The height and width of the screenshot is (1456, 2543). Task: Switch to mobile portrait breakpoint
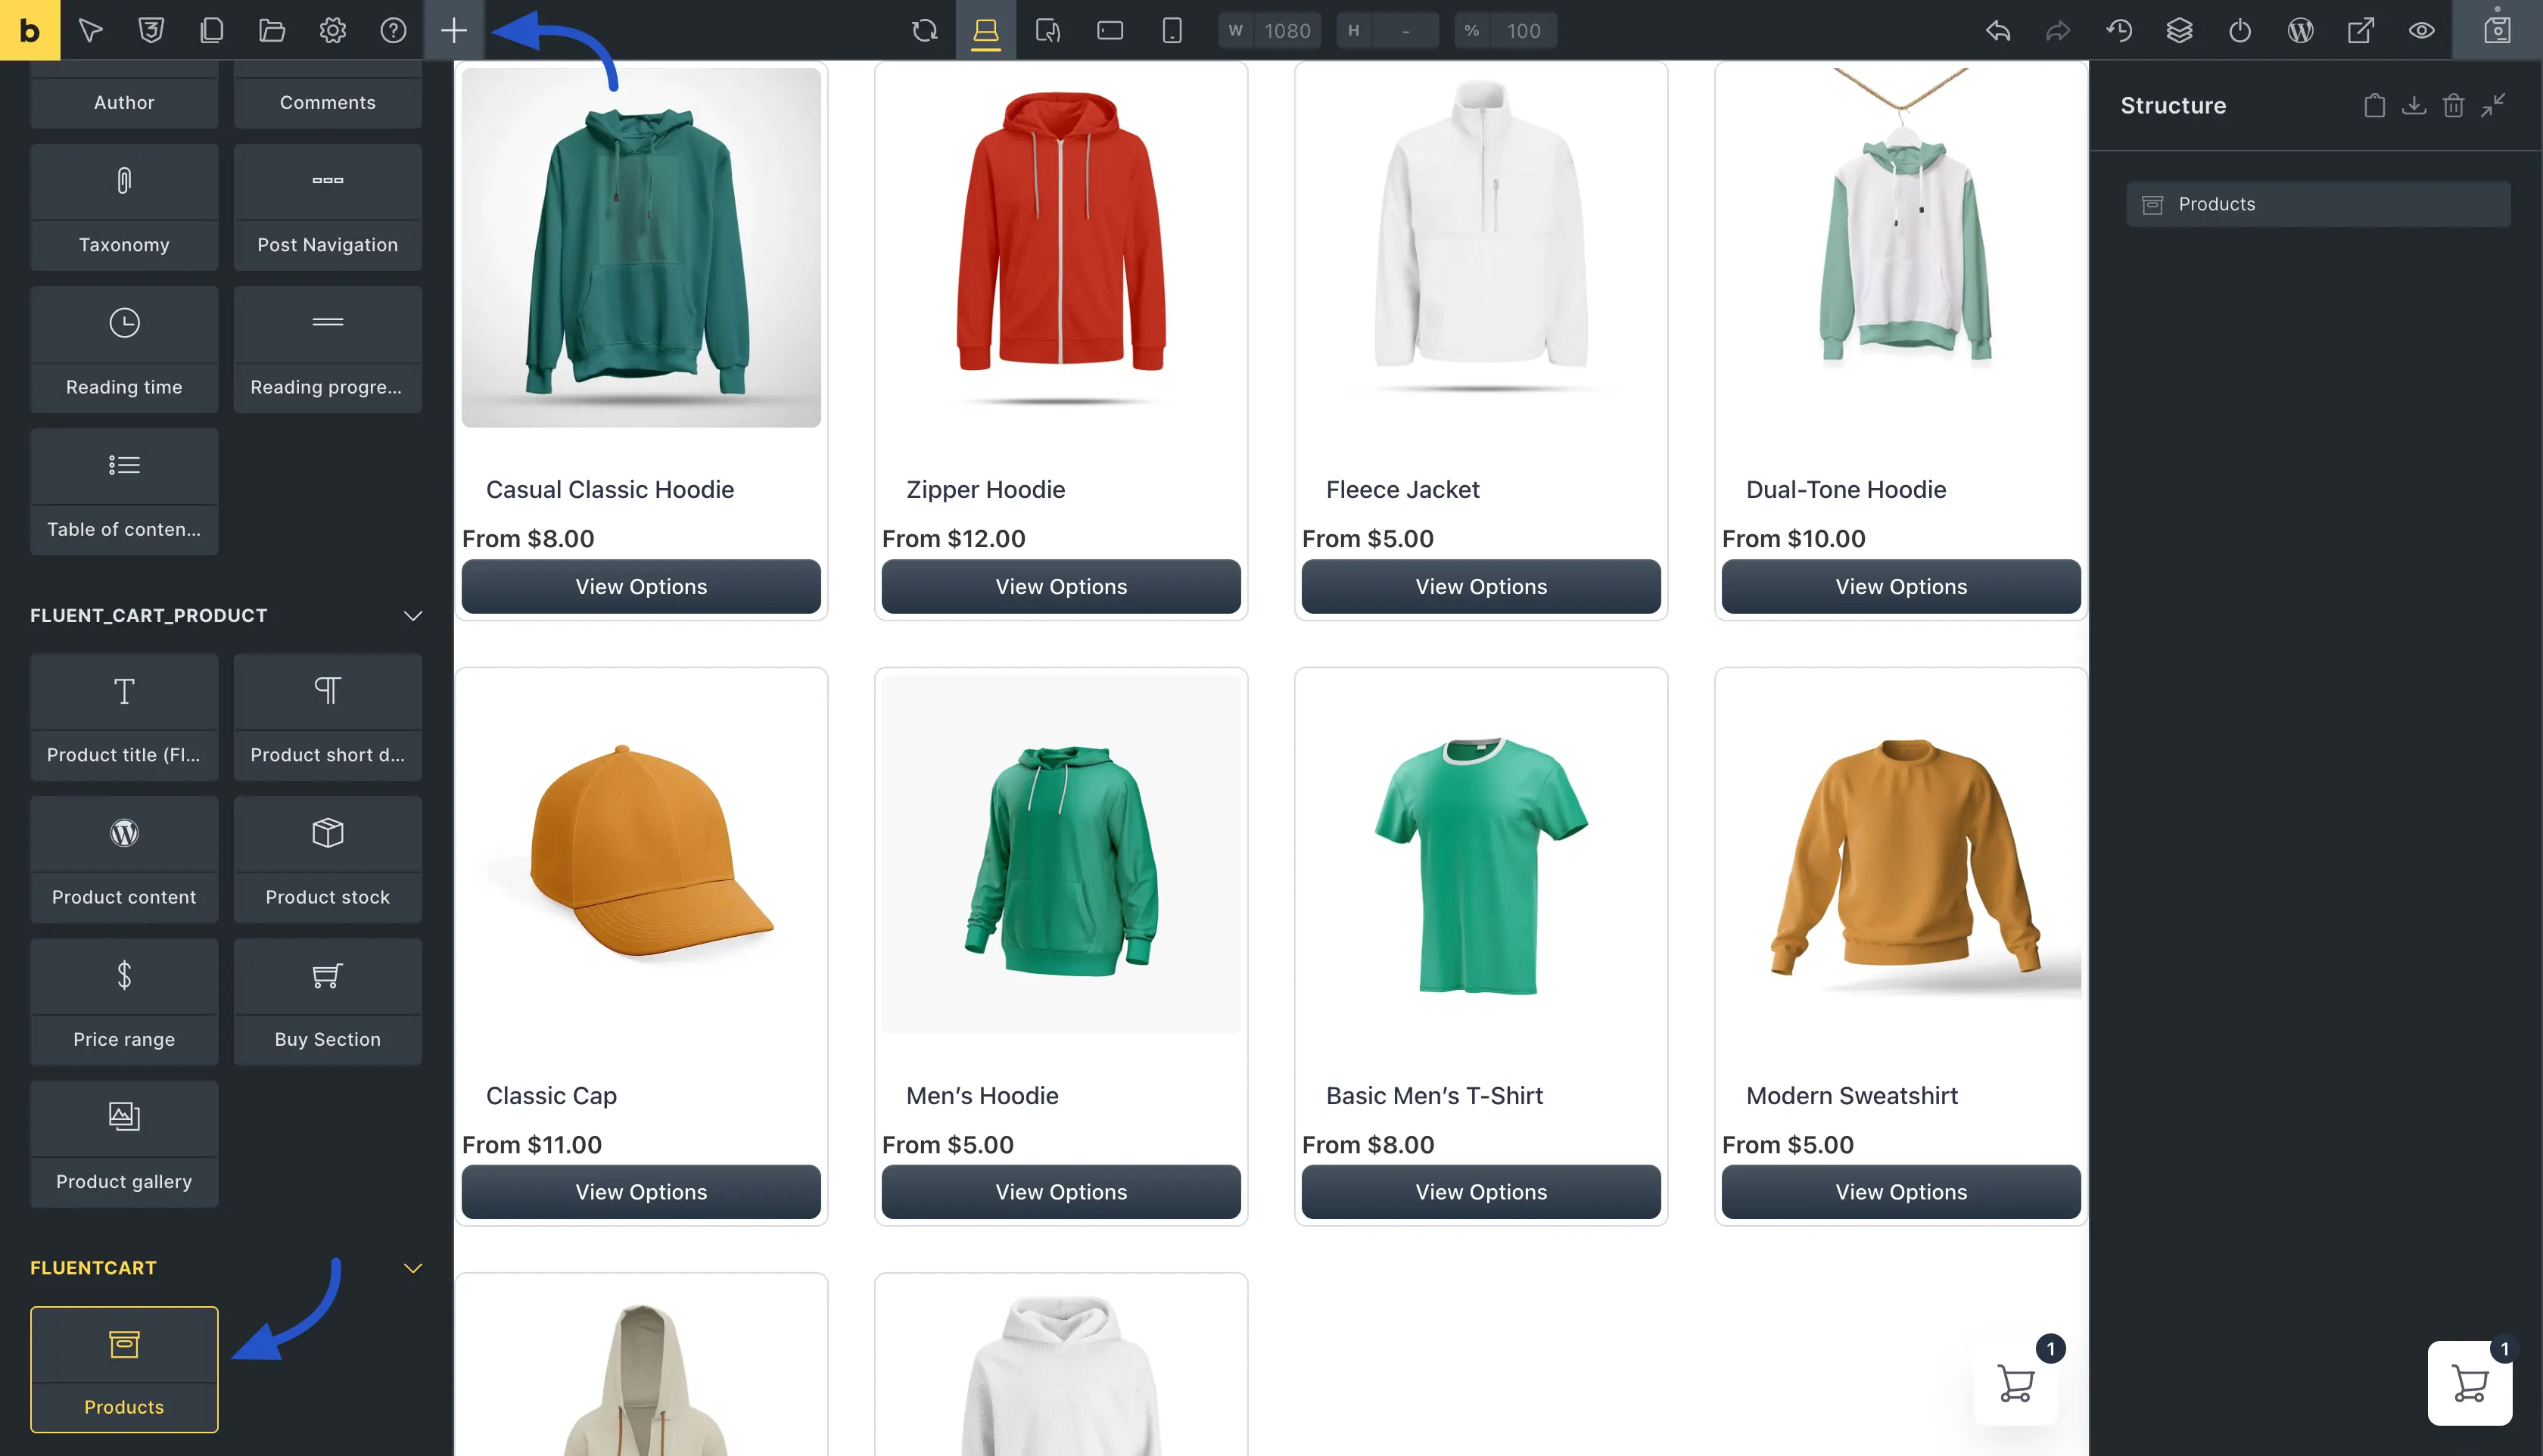pos(1172,30)
